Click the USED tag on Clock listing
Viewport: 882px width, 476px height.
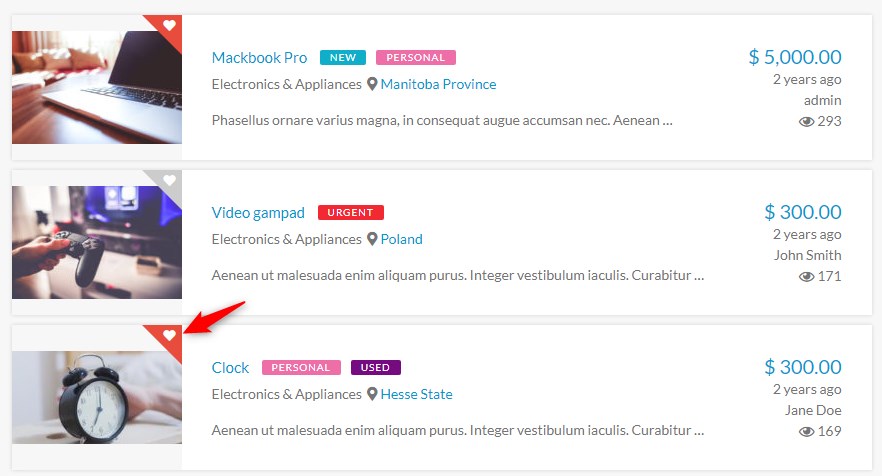(x=375, y=368)
